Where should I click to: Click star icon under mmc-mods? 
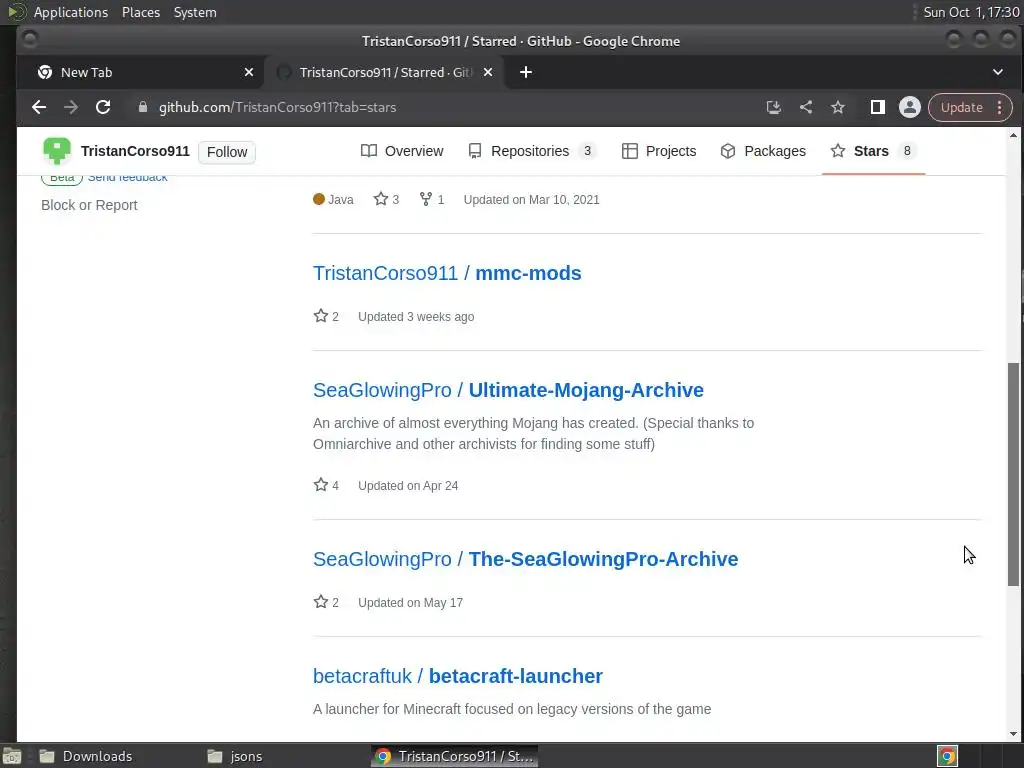[x=321, y=316]
